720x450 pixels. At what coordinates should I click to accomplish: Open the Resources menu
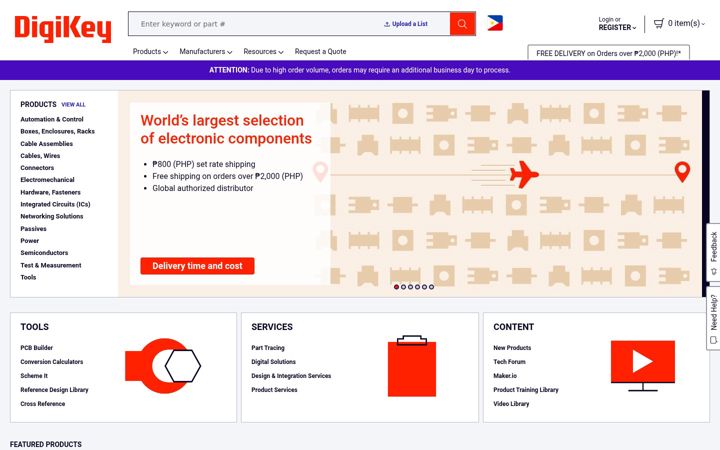(263, 51)
